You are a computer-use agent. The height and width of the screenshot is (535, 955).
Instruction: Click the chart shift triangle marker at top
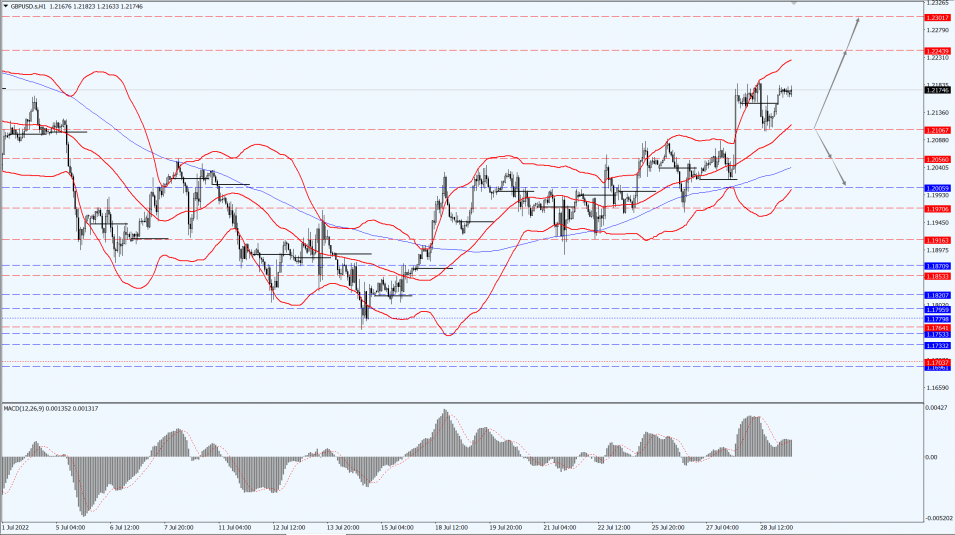pyautogui.click(x=794, y=3)
